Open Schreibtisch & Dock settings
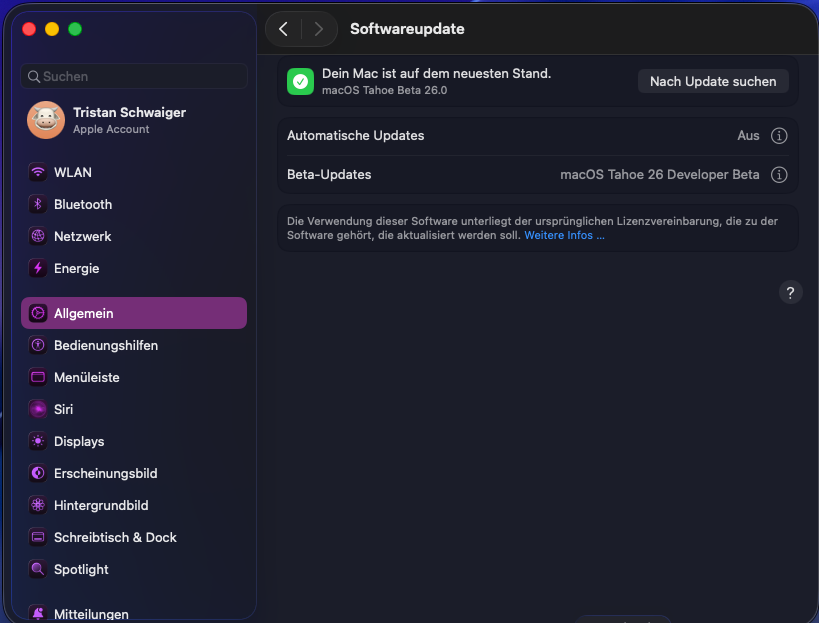Viewport: 819px width, 623px height. click(115, 537)
